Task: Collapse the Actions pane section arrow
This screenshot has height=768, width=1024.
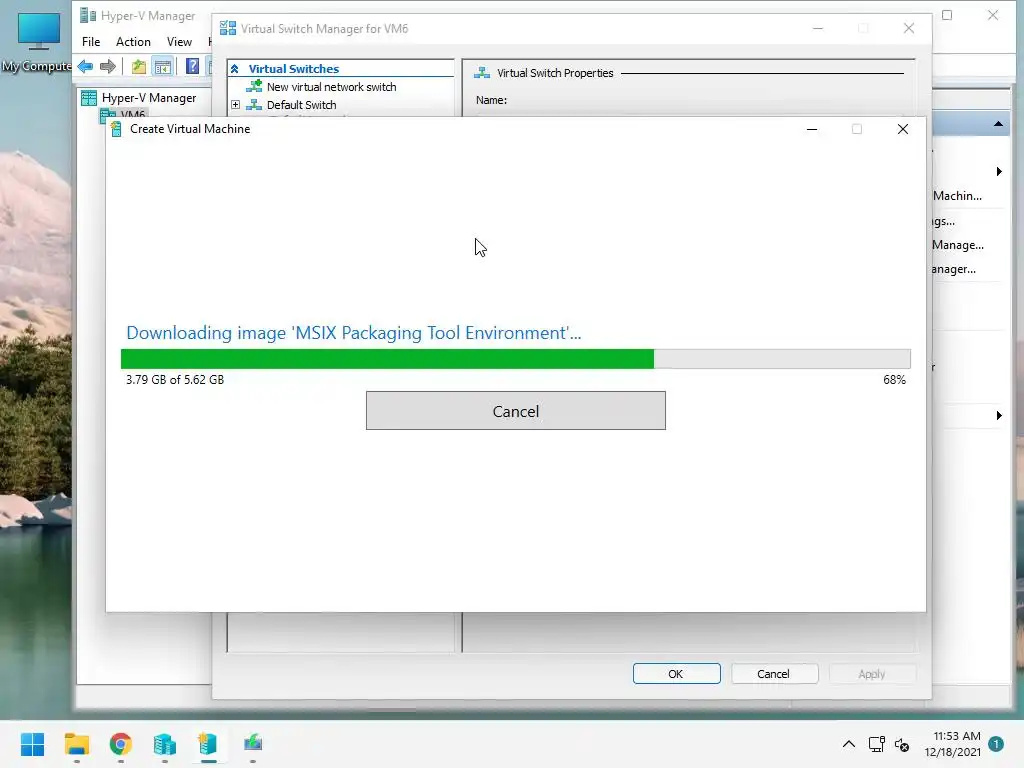Action: click(998, 123)
